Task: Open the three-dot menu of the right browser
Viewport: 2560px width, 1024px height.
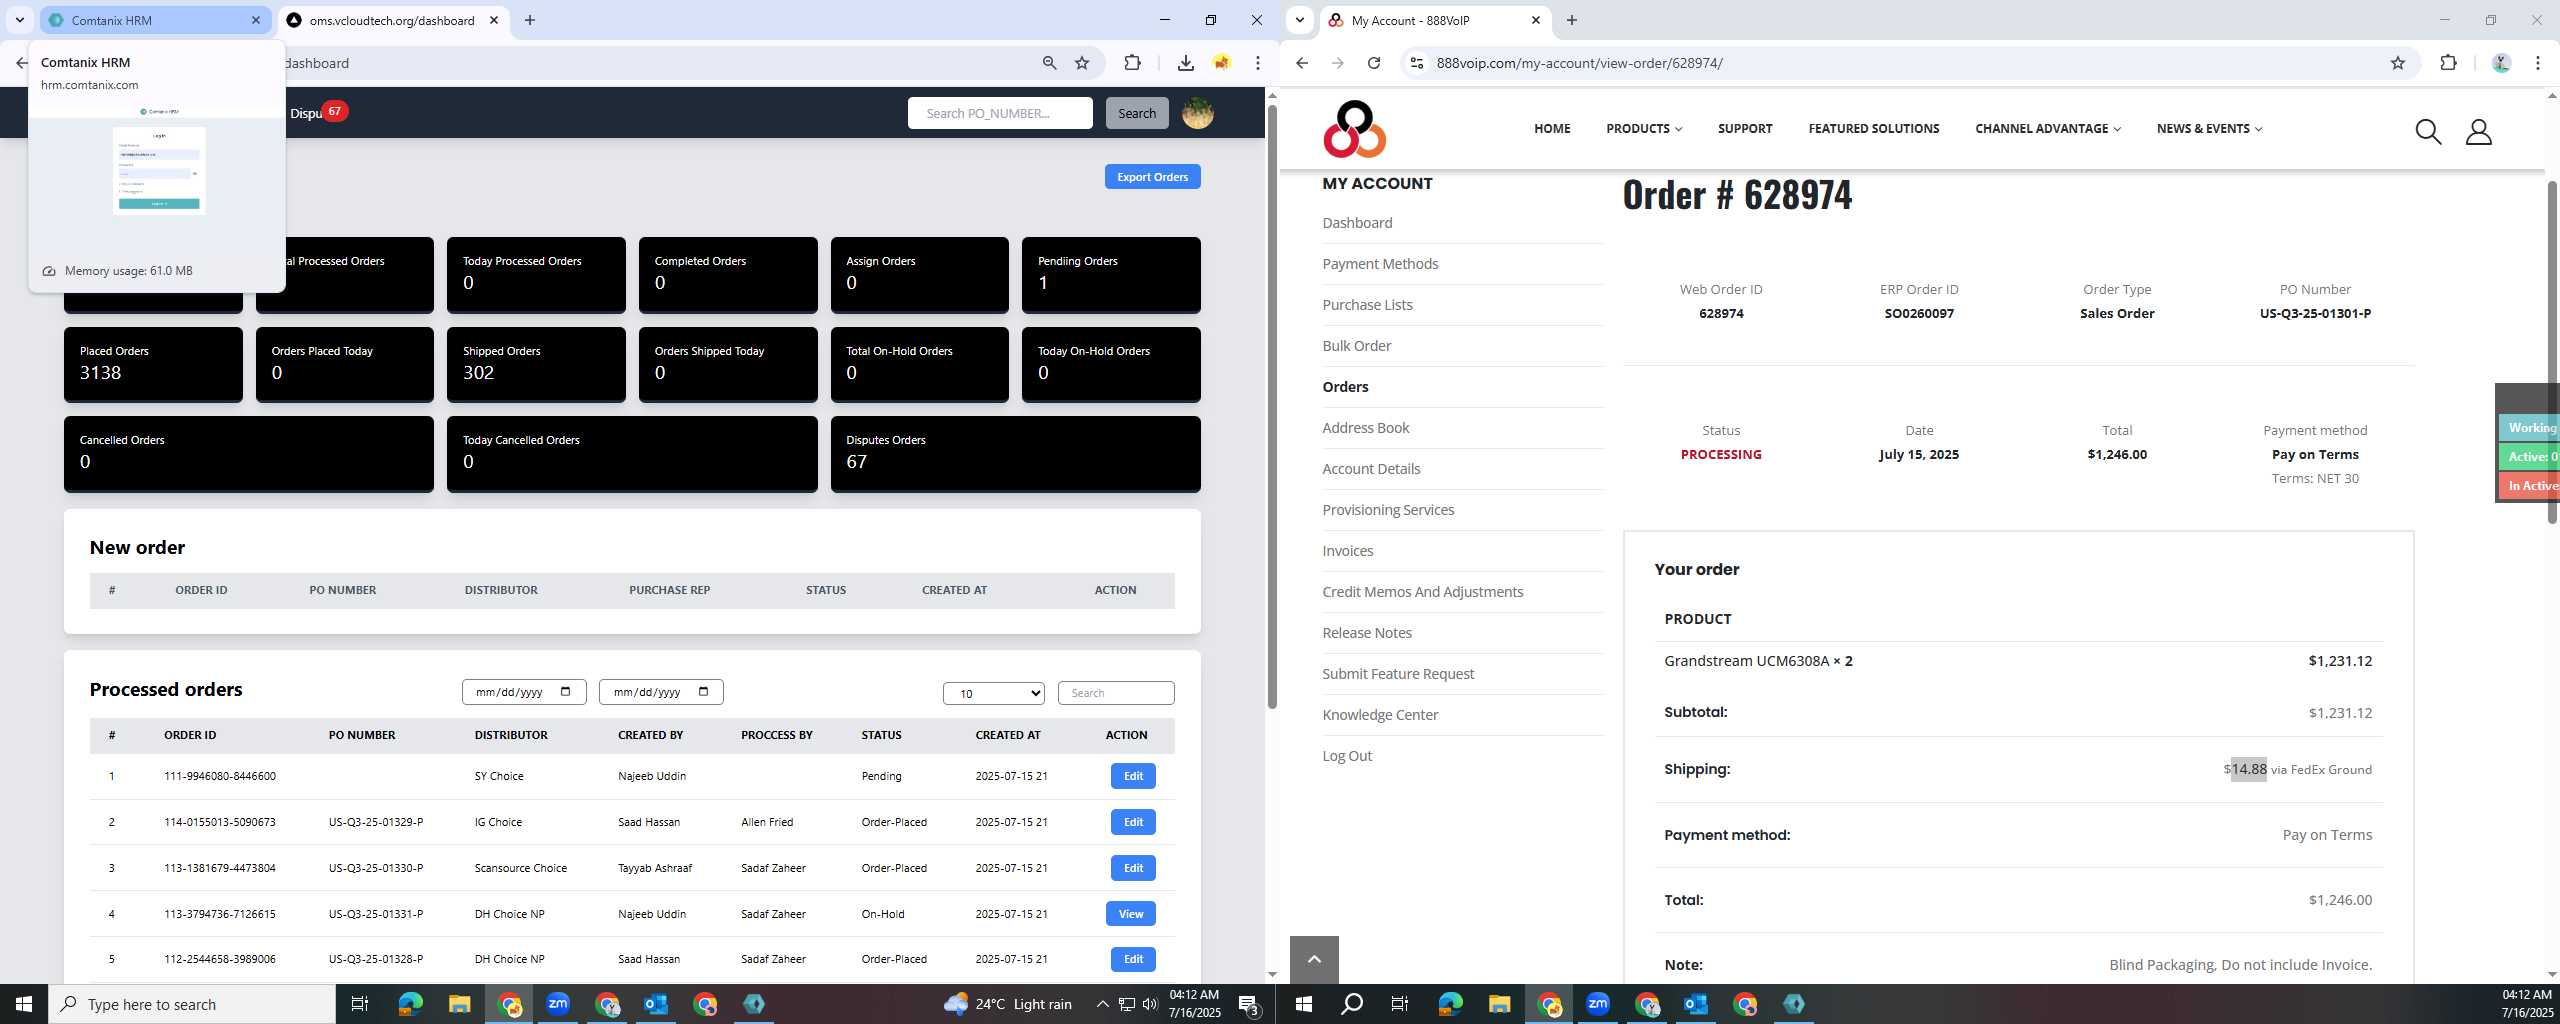Action: tap(2537, 63)
